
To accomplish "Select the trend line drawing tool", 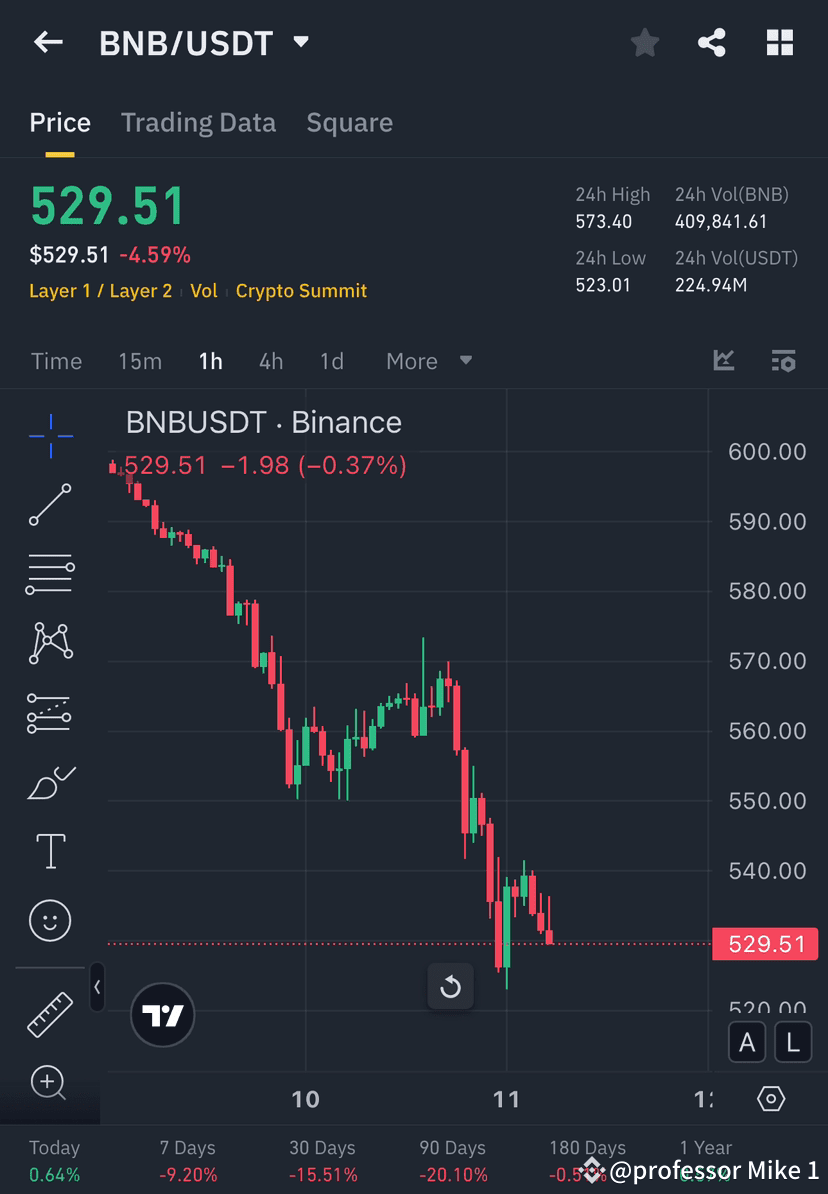I will tap(50, 505).
